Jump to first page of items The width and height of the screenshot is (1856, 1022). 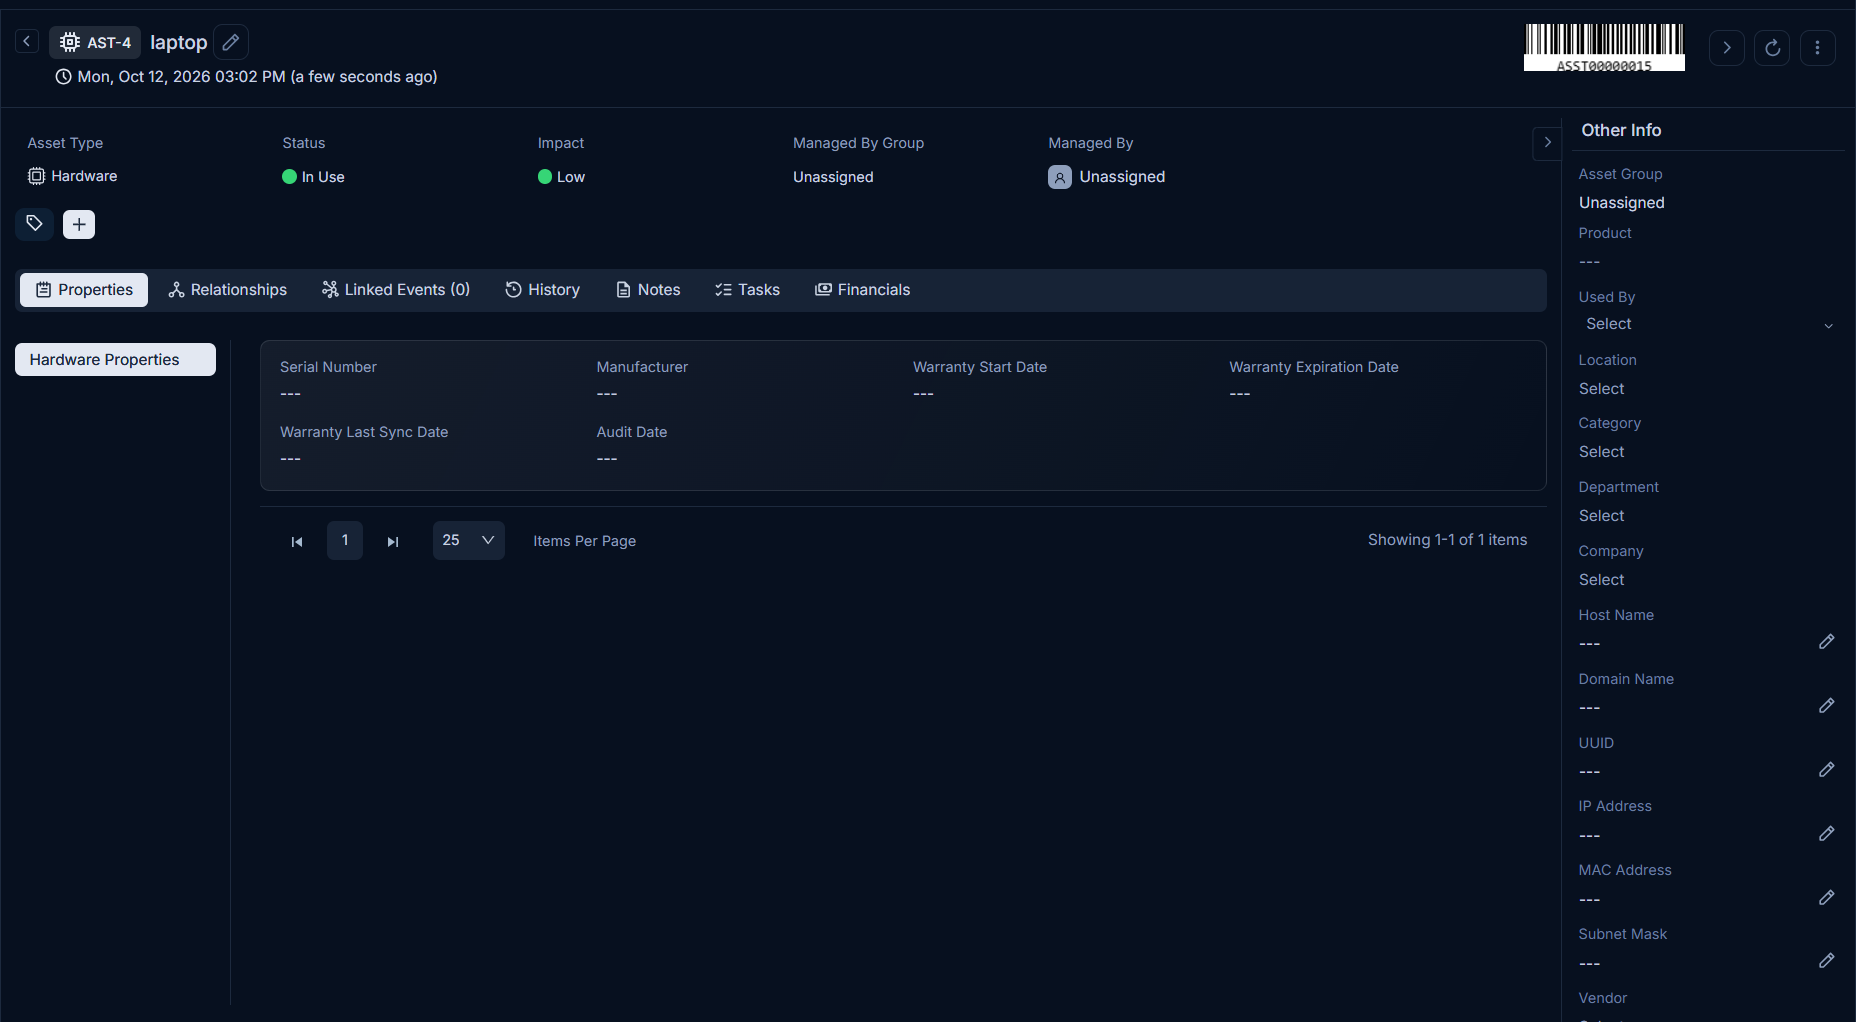tap(297, 541)
